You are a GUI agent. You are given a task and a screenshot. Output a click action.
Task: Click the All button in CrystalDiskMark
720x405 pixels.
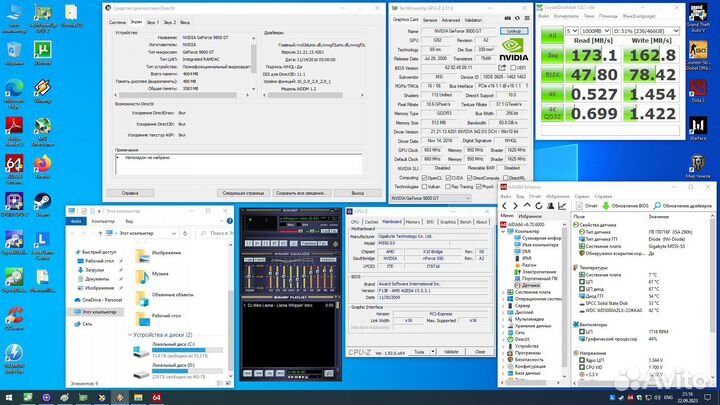[552, 35]
